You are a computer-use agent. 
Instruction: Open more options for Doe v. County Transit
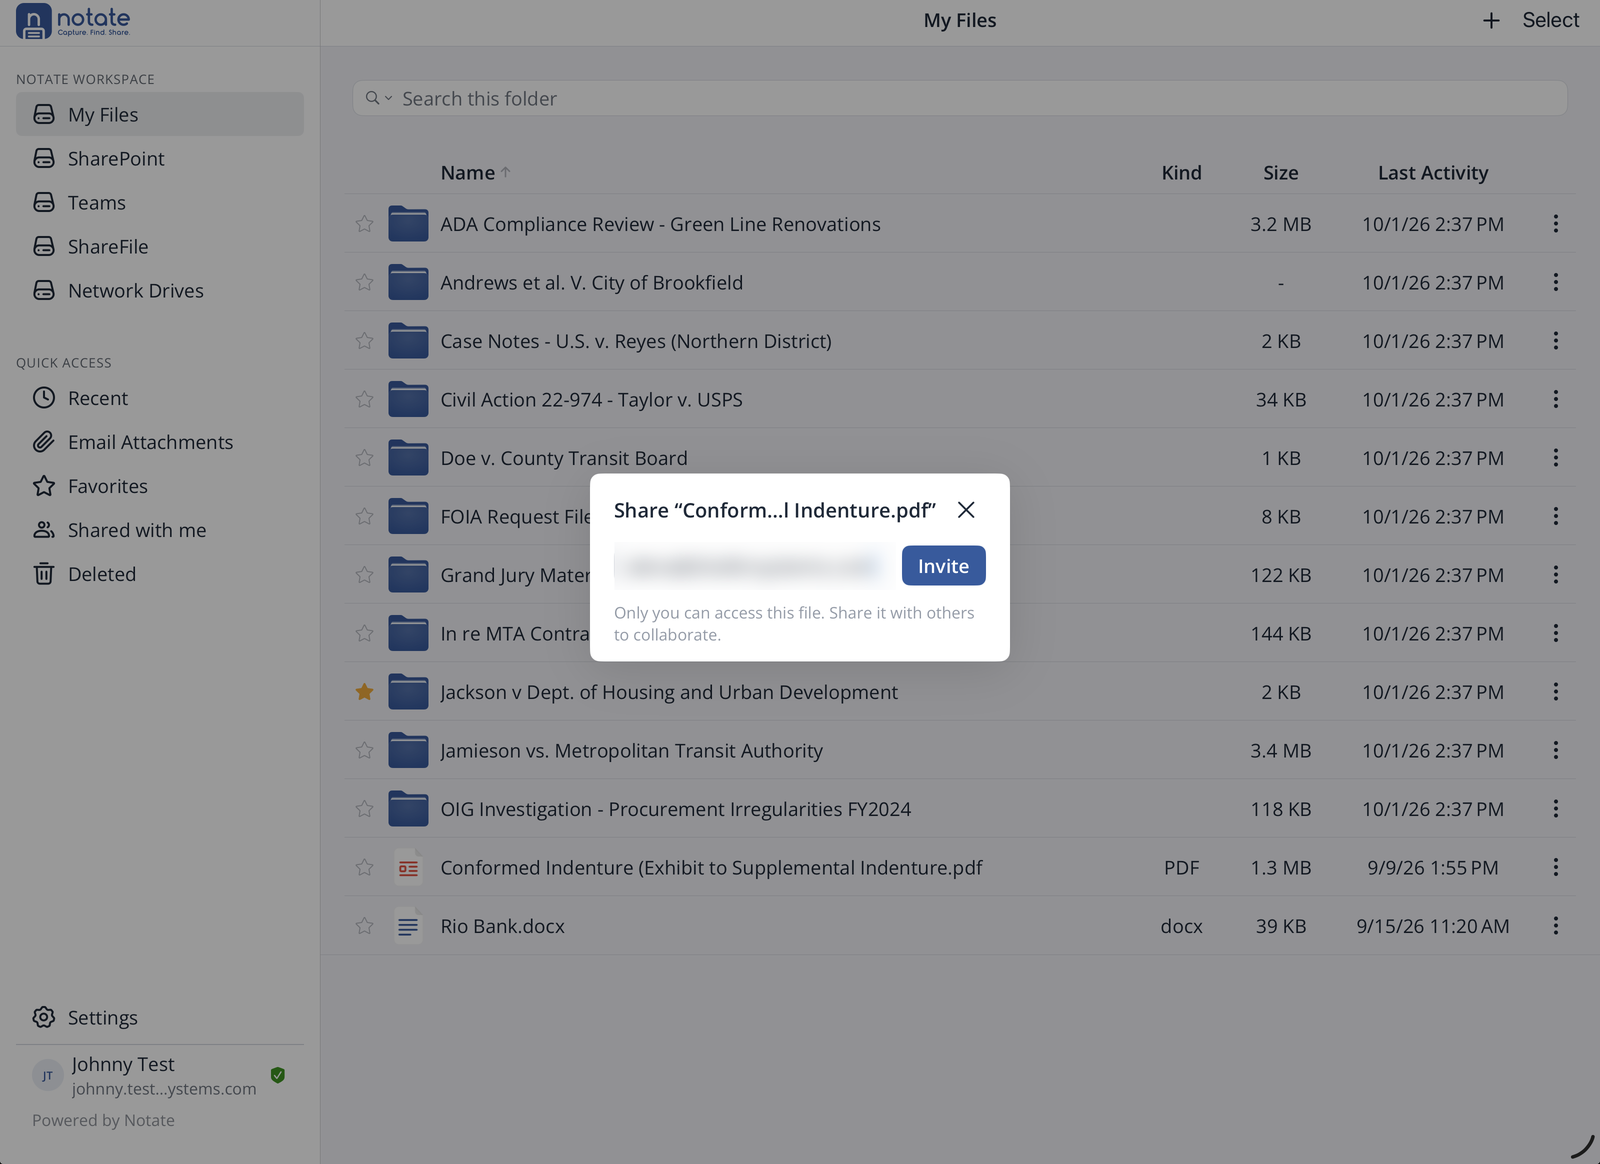tap(1555, 458)
